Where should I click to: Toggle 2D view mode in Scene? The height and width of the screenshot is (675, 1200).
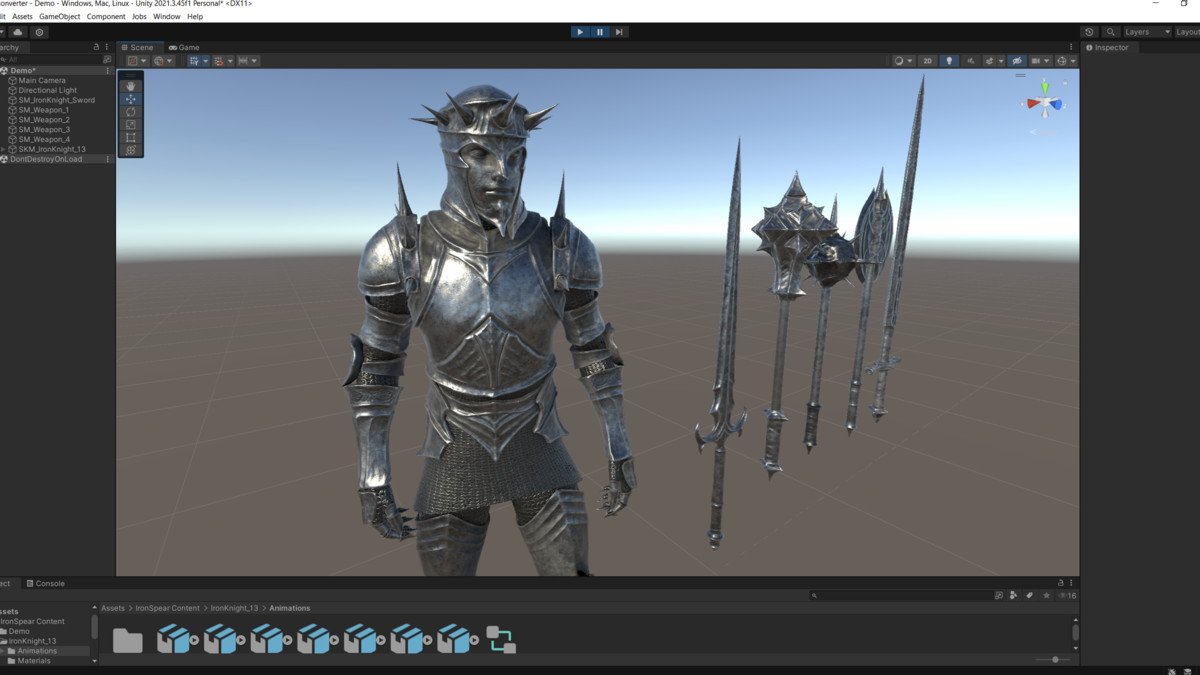927,61
